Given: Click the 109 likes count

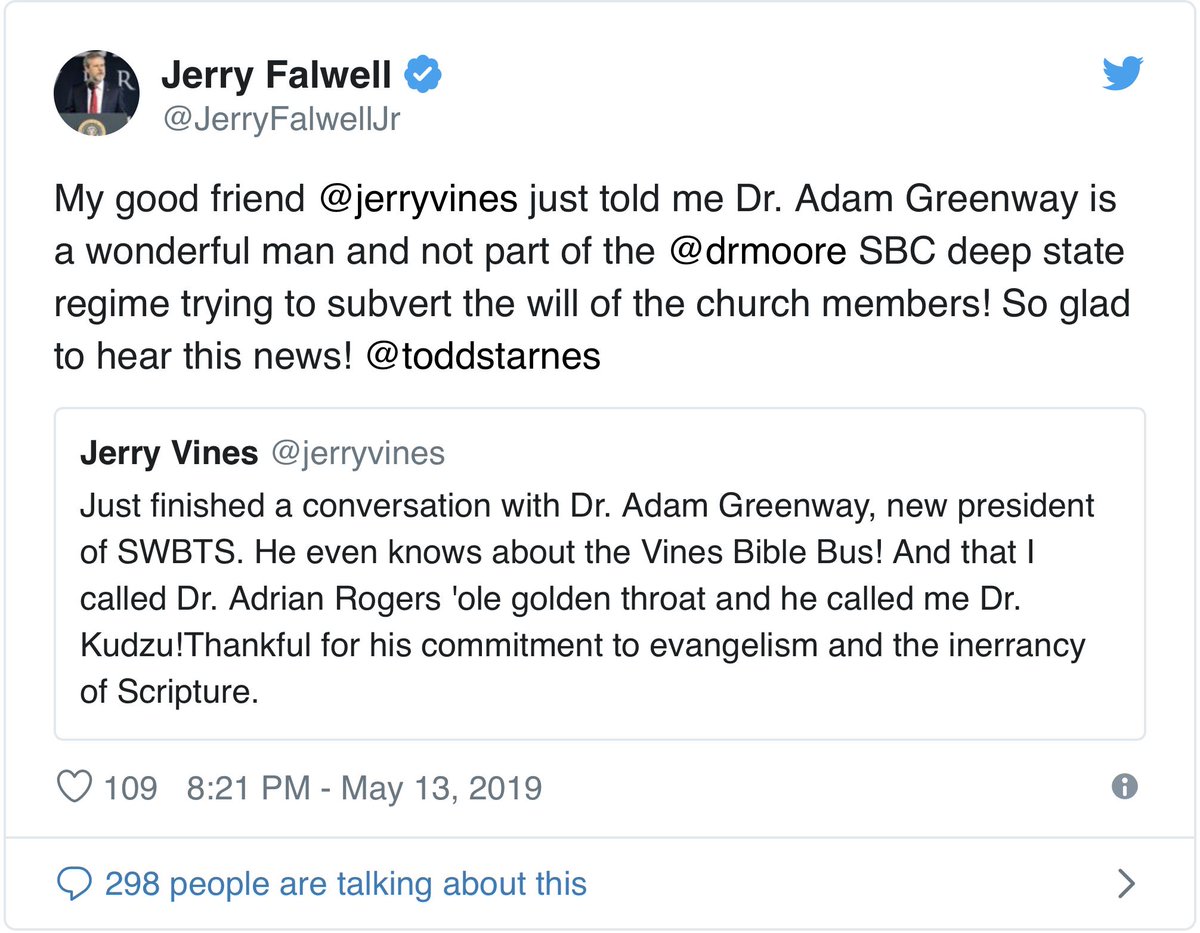Looking at the screenshot, I should [x=131, y=788].
